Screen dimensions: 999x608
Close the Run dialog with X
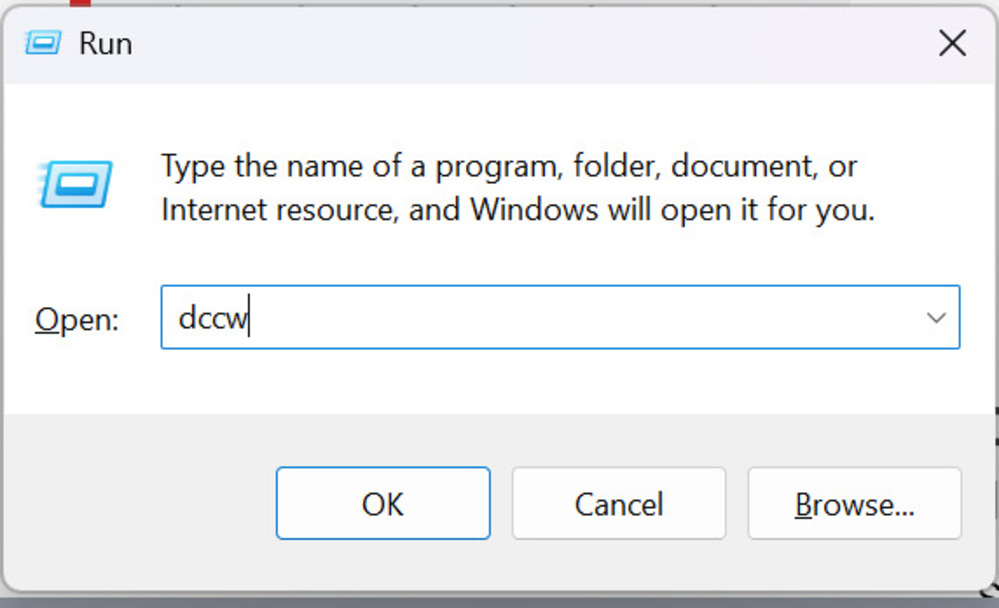[951, 43]
